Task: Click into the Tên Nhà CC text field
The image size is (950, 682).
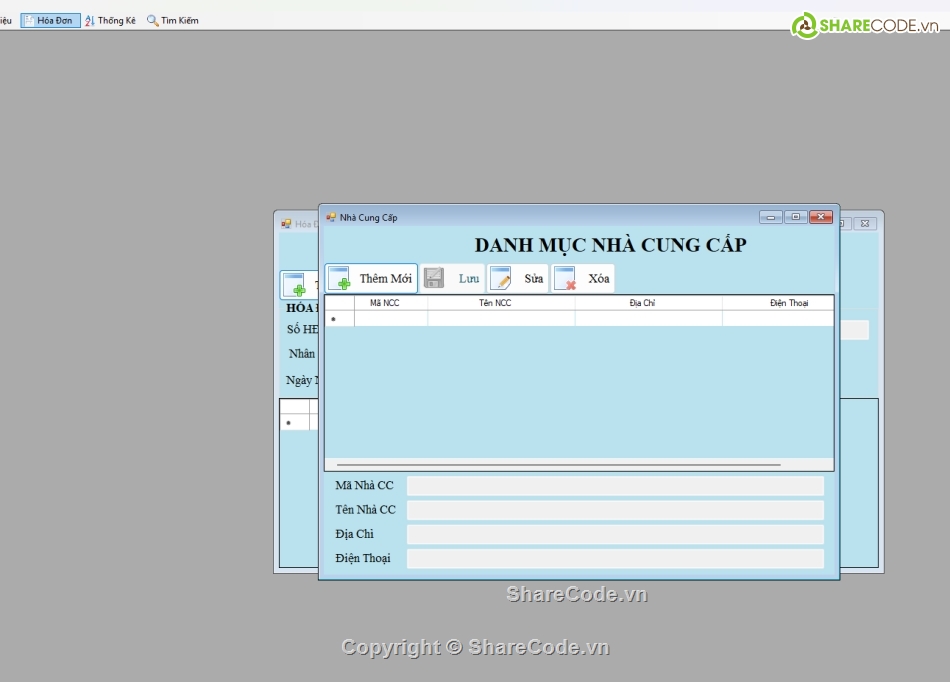Action: tap(615, 510)
